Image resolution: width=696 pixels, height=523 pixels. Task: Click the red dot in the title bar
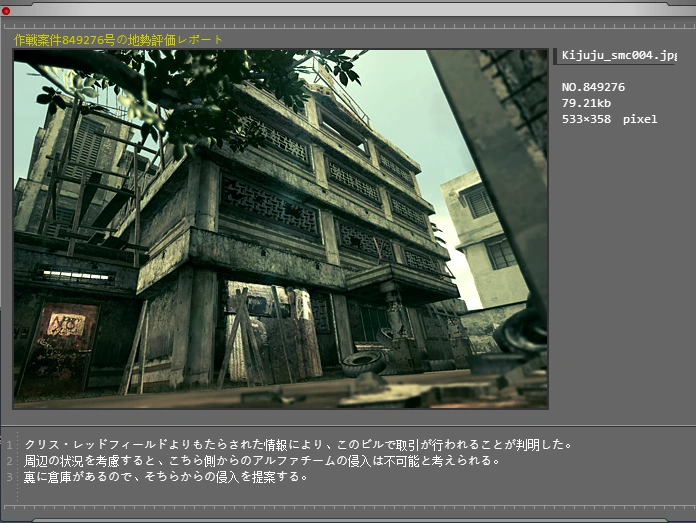6,11
